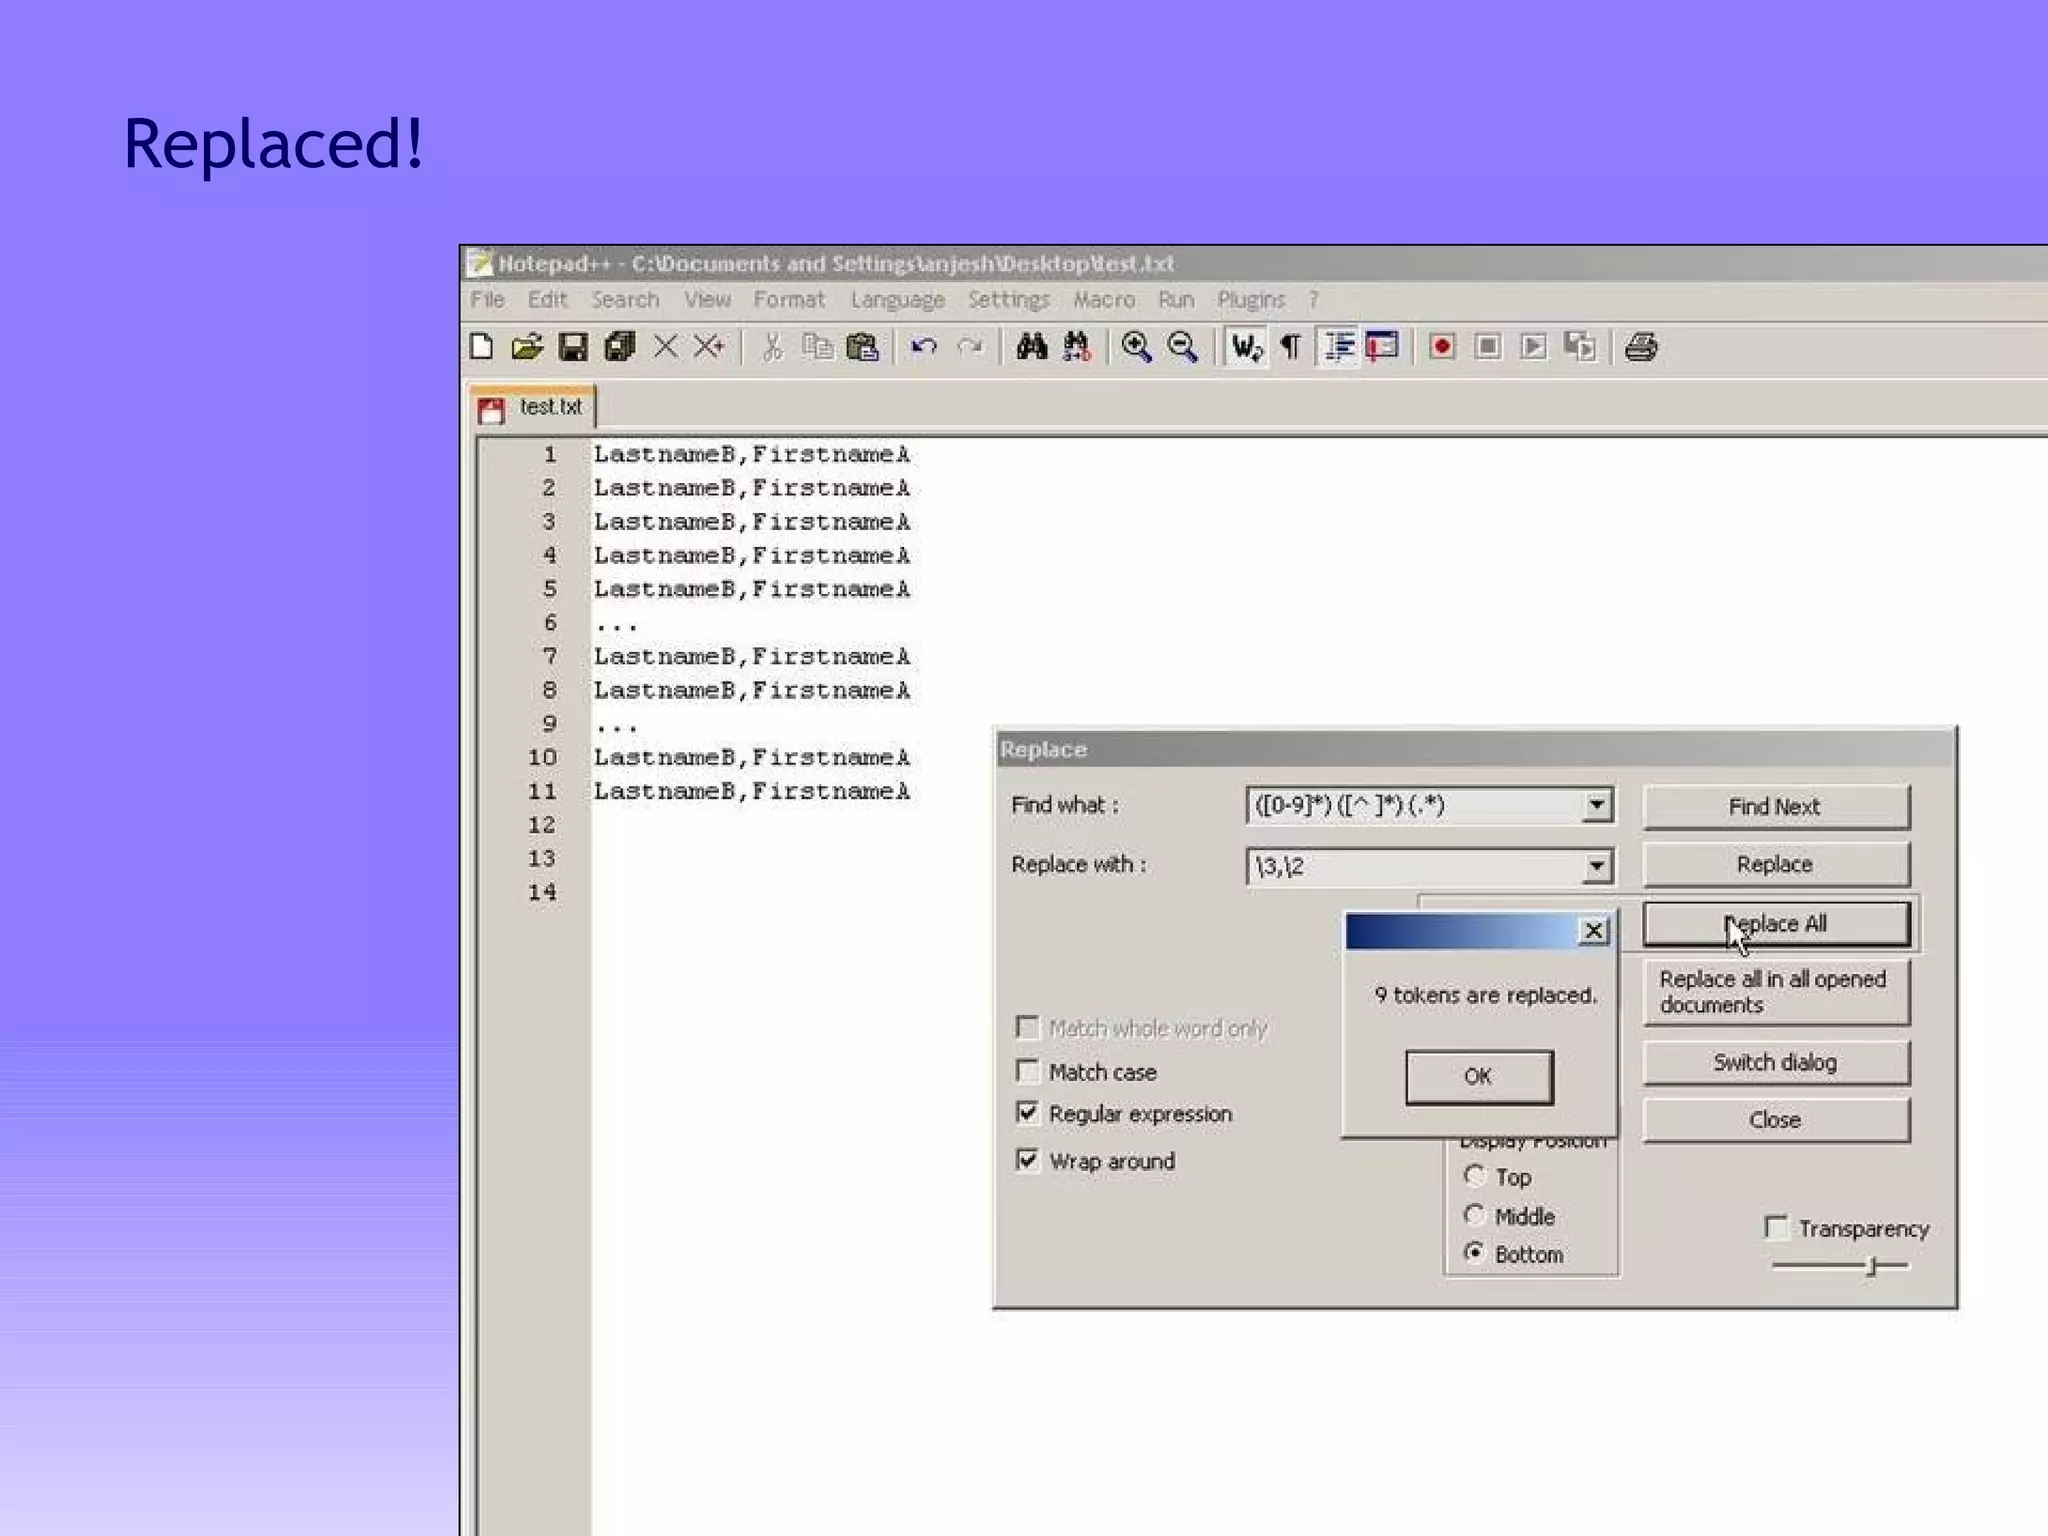Click the Transparency slider handle
Image resolution: width=2048 pixels, height=1536 pixels.
pos(1872,1266)
